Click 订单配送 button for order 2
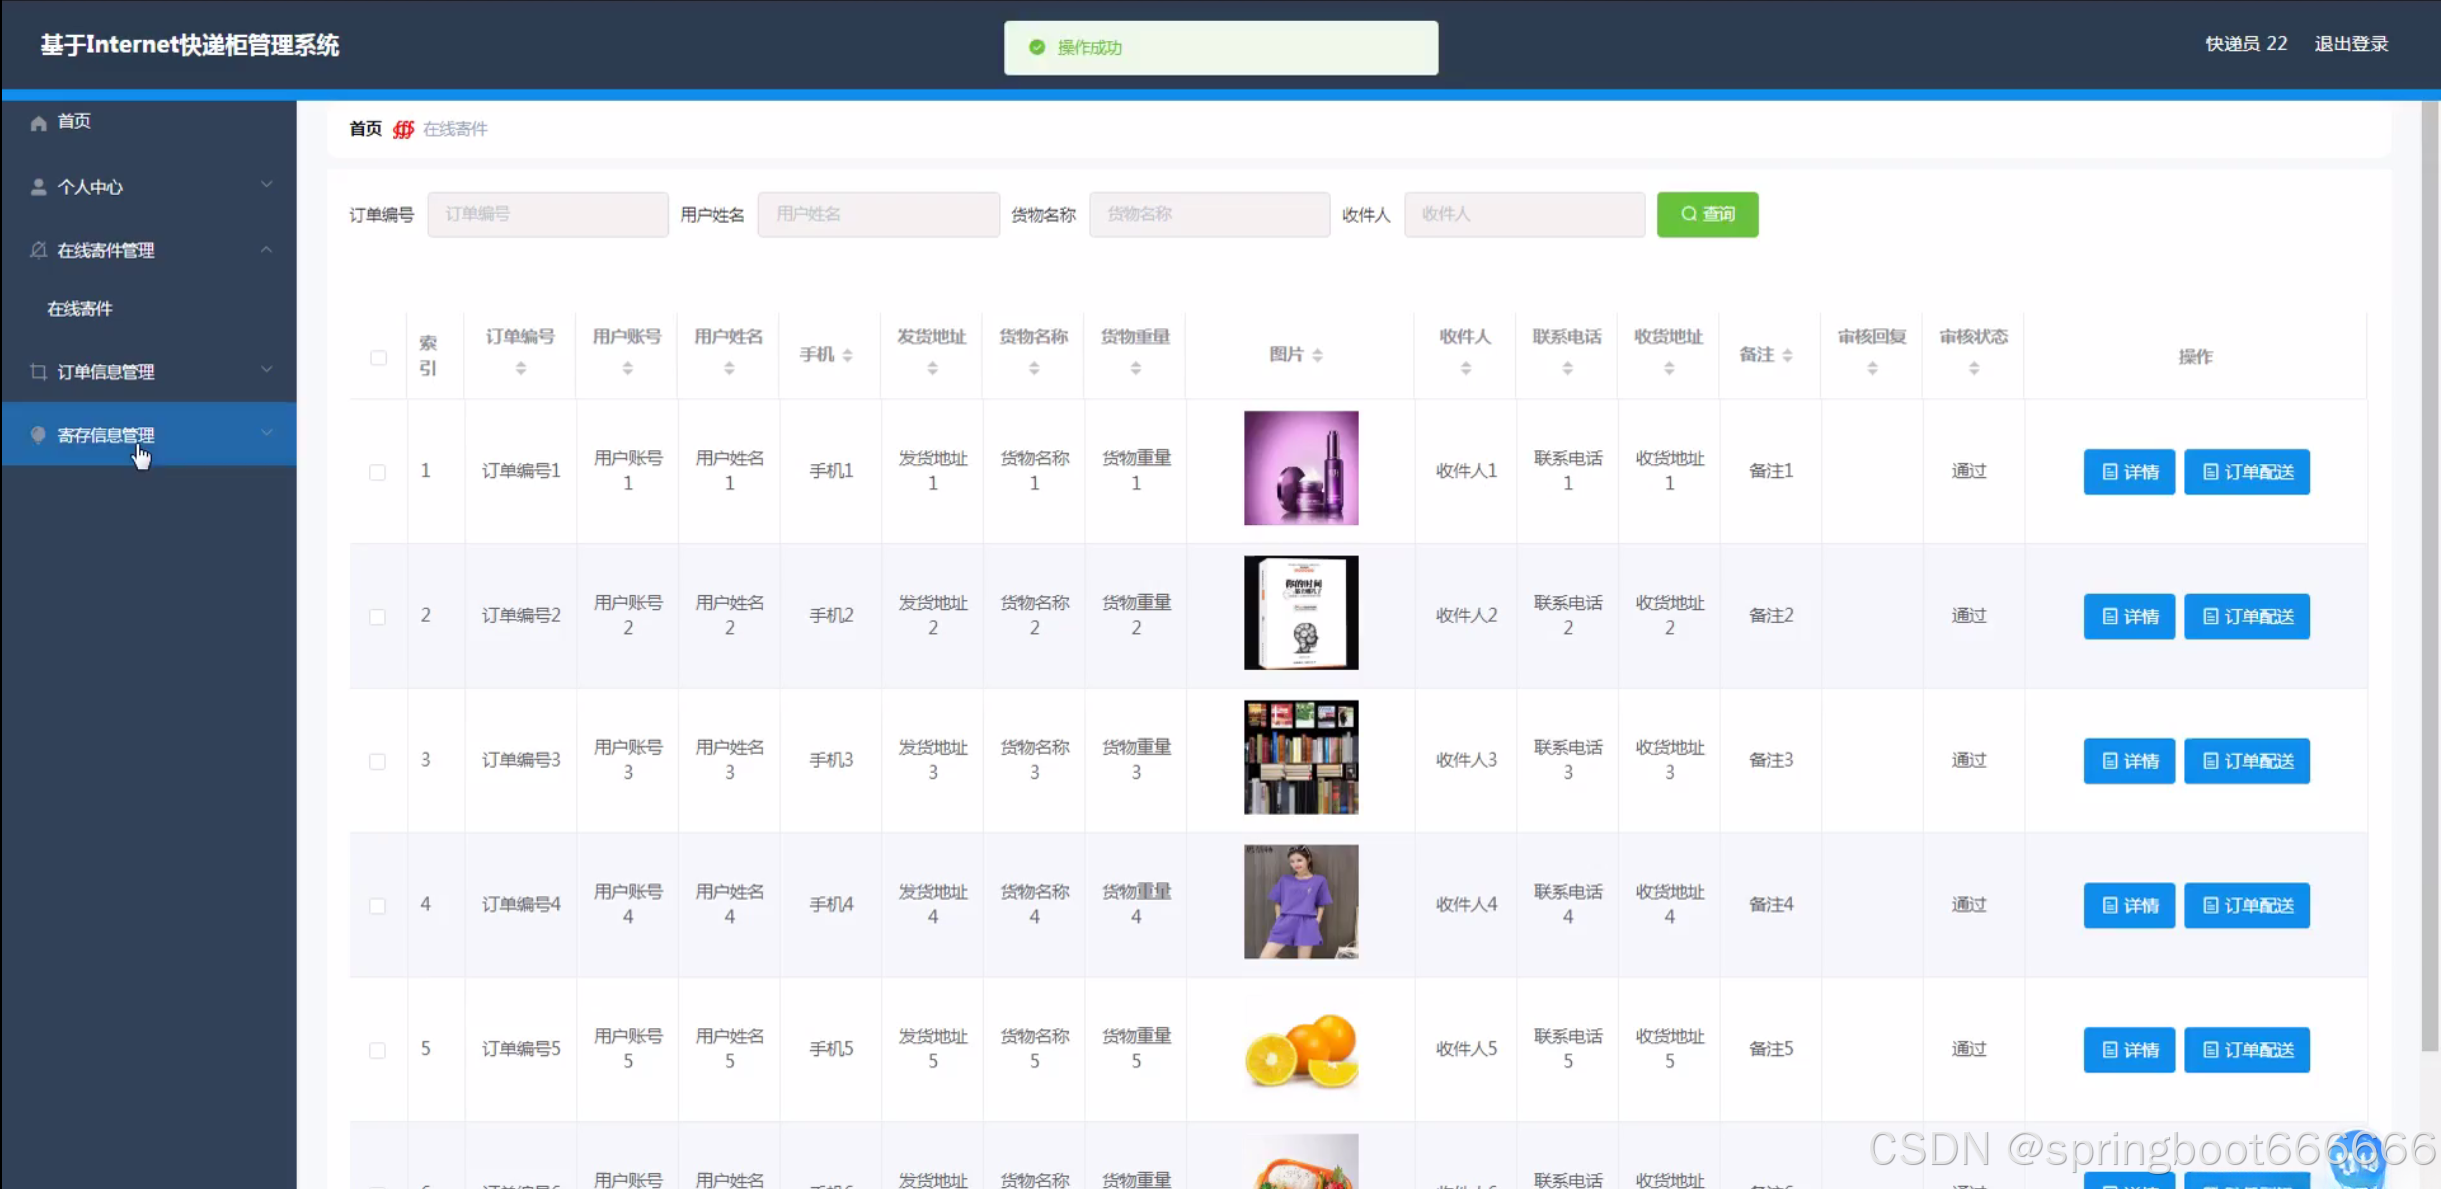2441x1189 pixels. click(2246, 616)
